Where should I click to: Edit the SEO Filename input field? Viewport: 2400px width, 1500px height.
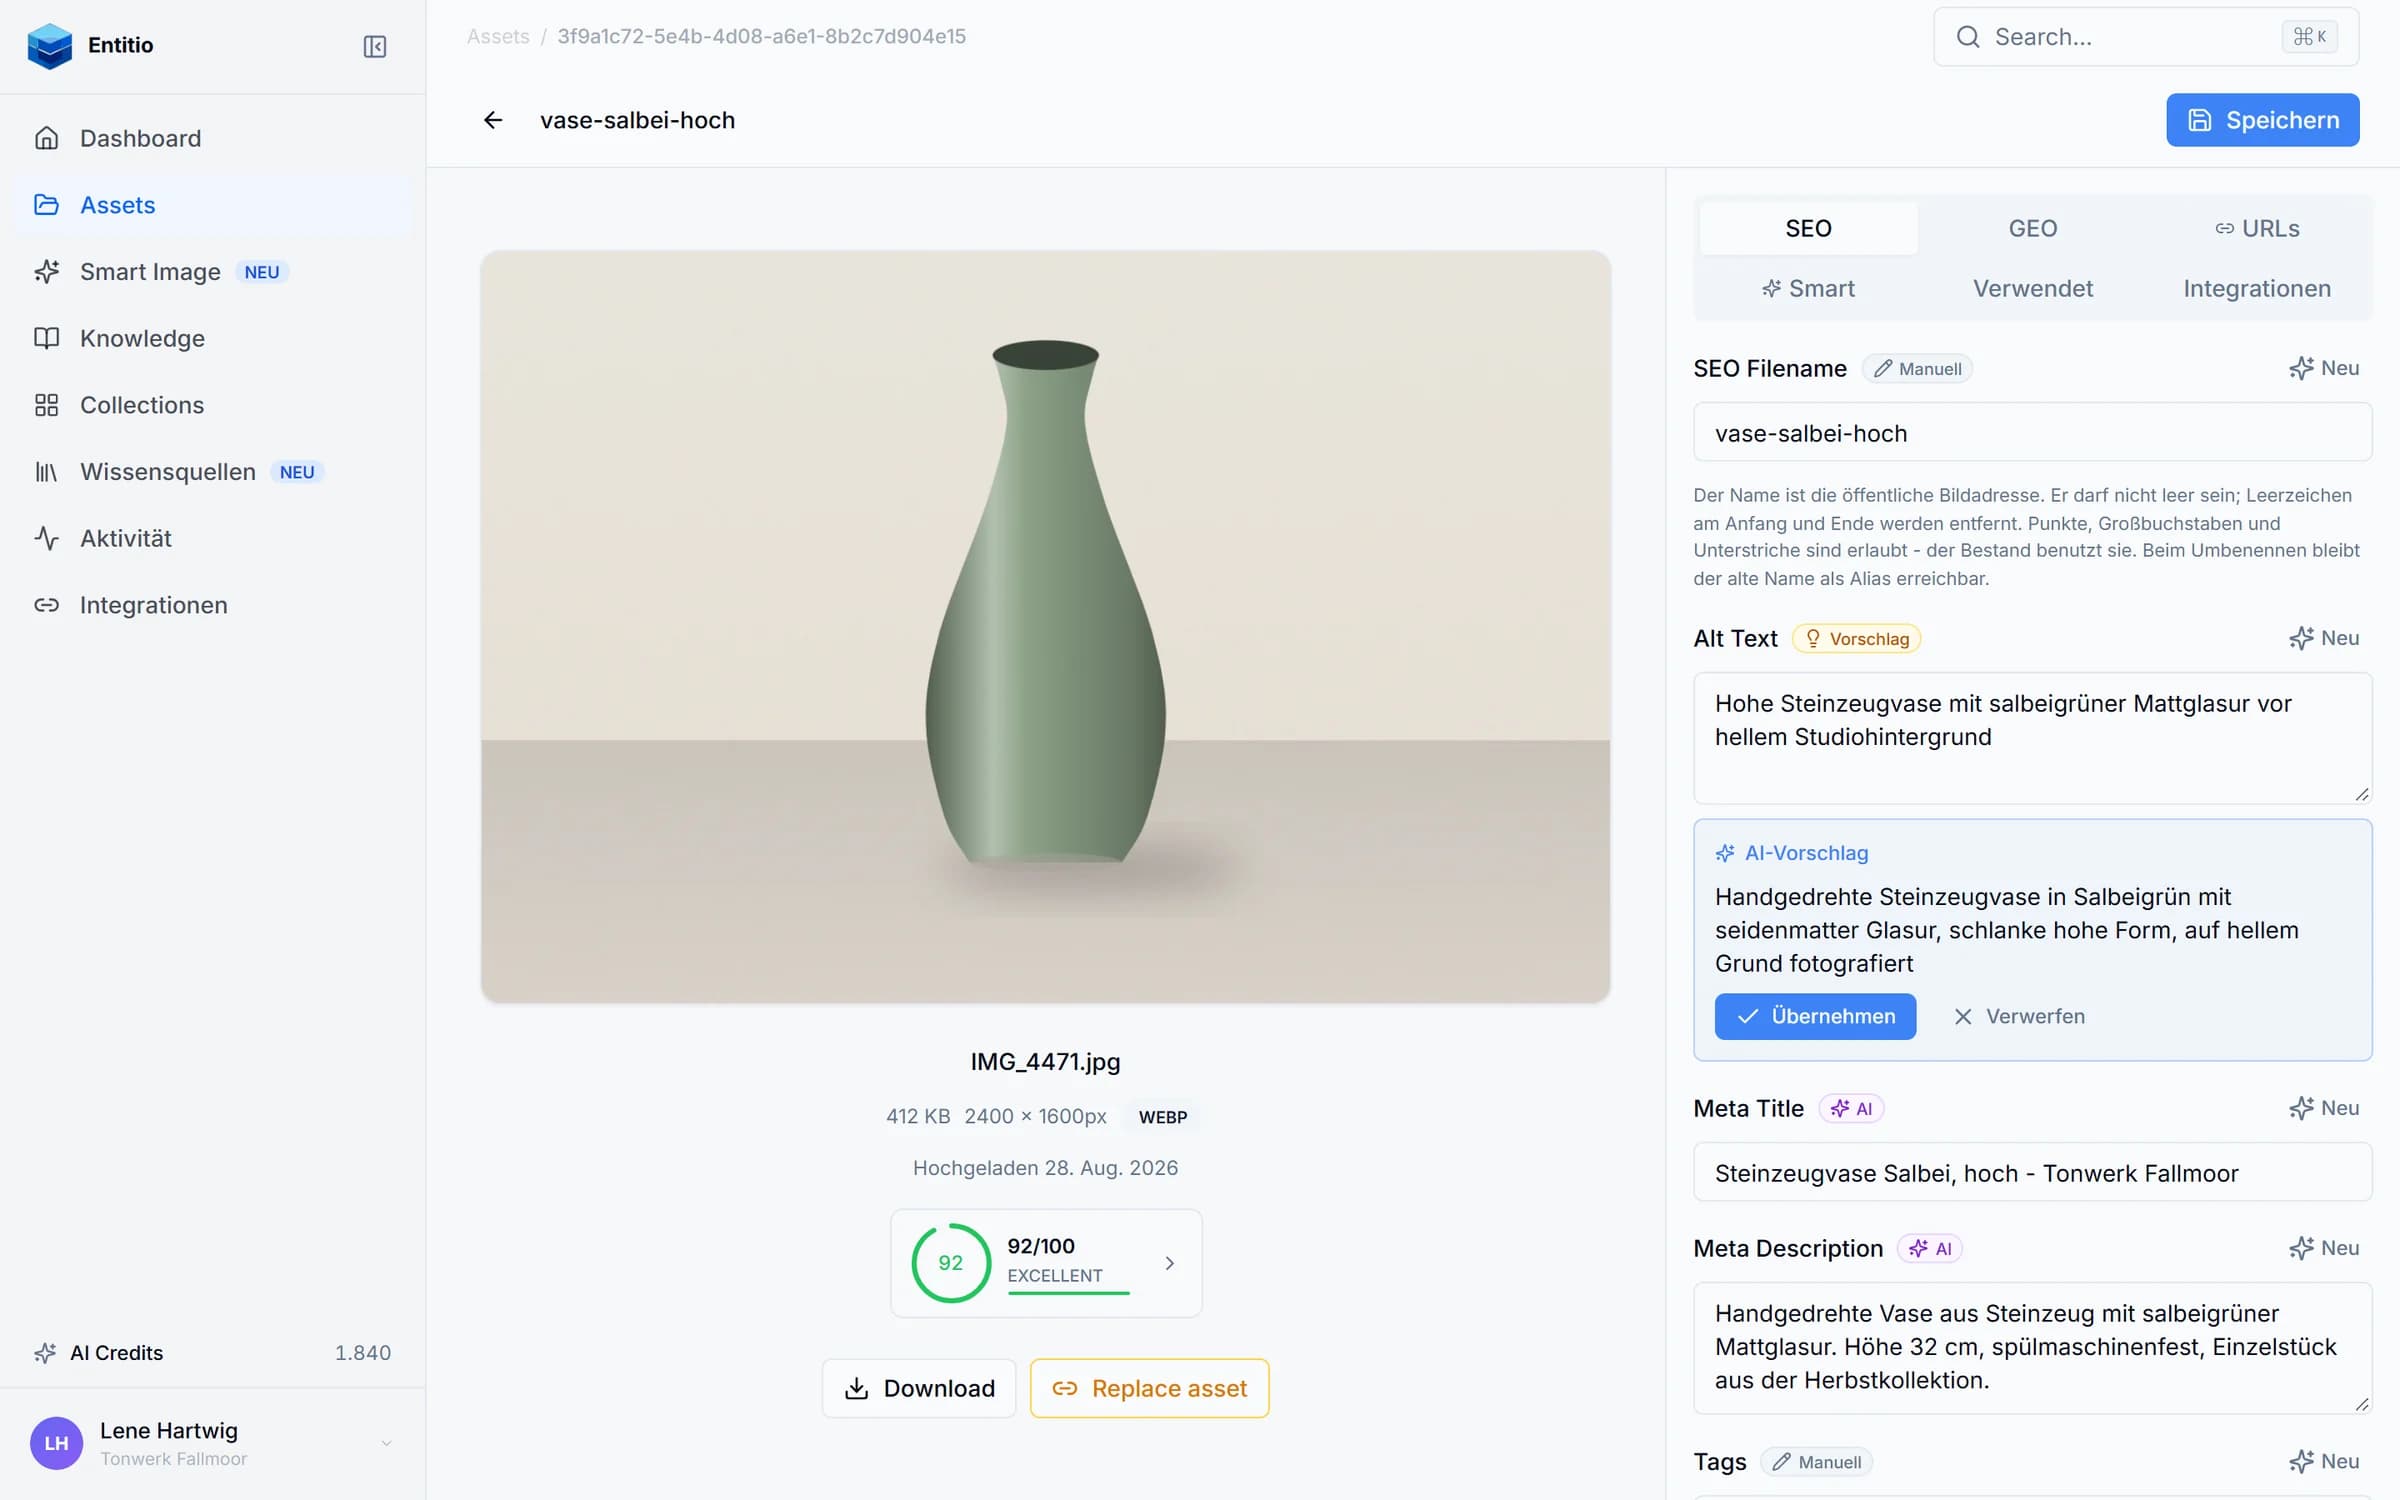click(x=2032, y=433)
